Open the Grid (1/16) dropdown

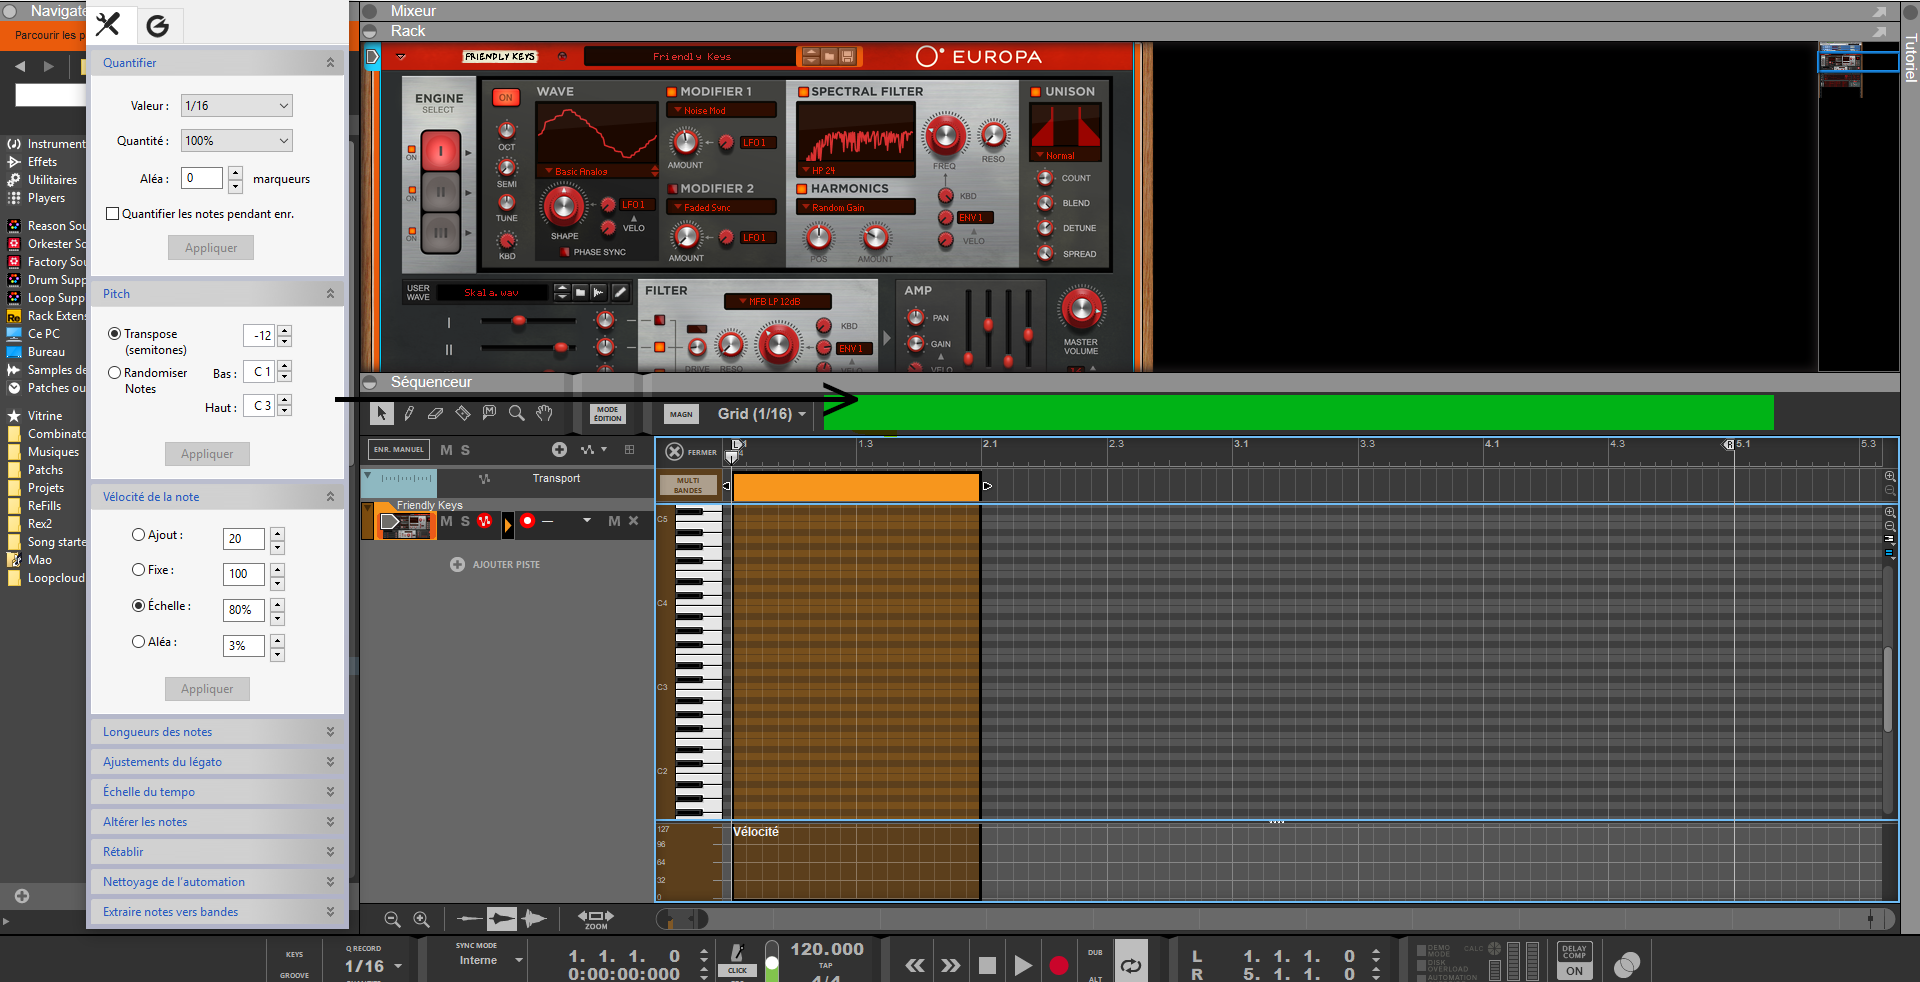tap(762, 414)
